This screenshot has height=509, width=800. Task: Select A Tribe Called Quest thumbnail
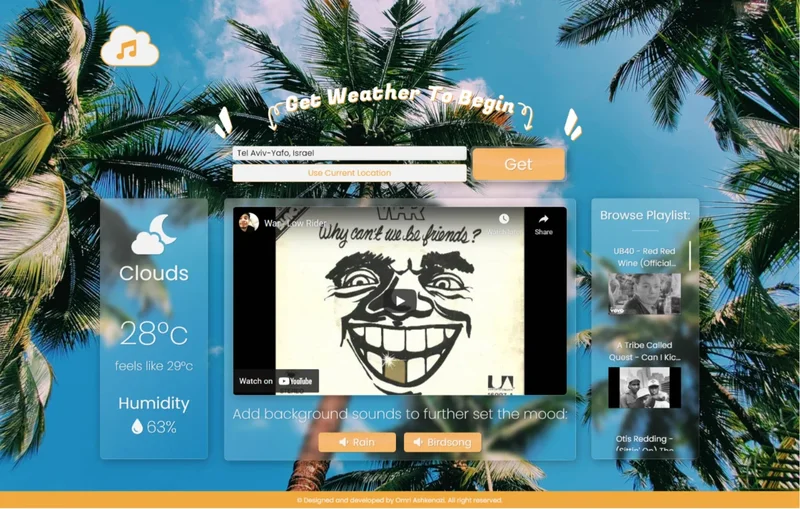(644, 388)
